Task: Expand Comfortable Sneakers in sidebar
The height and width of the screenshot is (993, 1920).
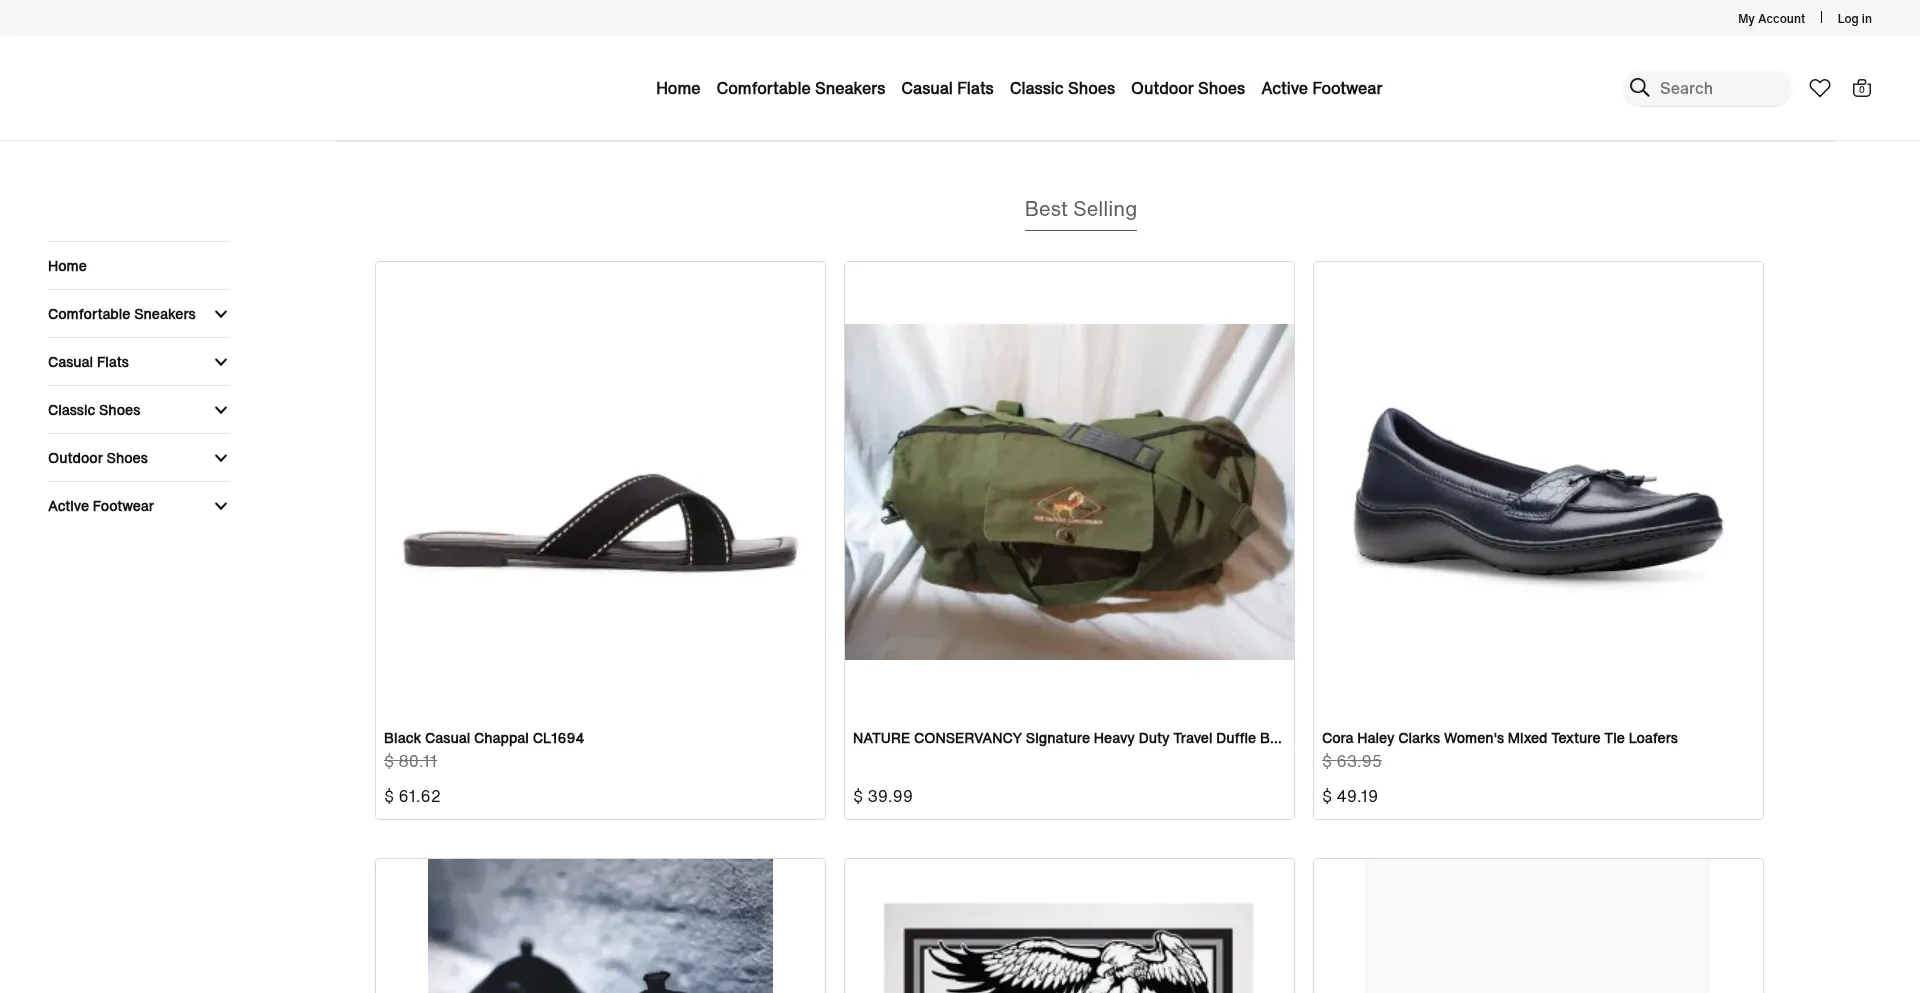Action: tap(221, 314)
